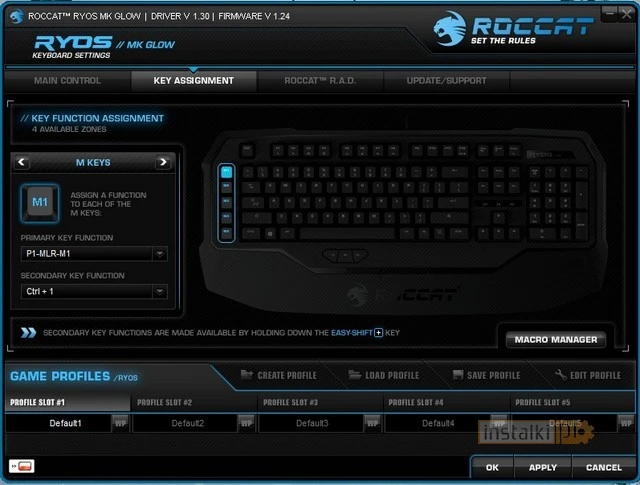
Task: Click the Save Profile disk icon
Action: point(458,375)
